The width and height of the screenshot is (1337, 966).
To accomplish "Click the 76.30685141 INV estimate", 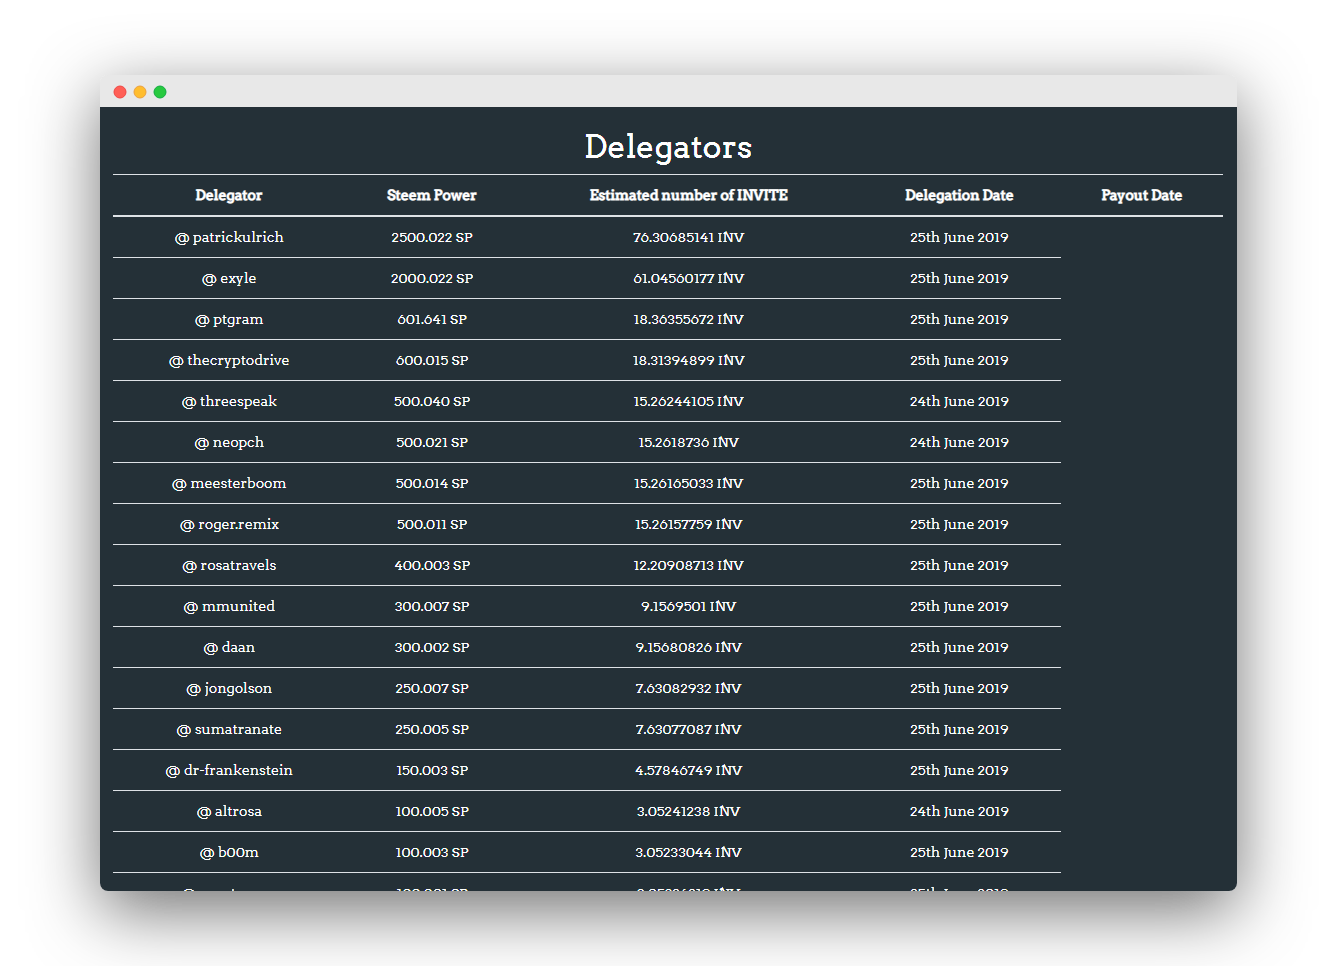I will tap(689, 237).
